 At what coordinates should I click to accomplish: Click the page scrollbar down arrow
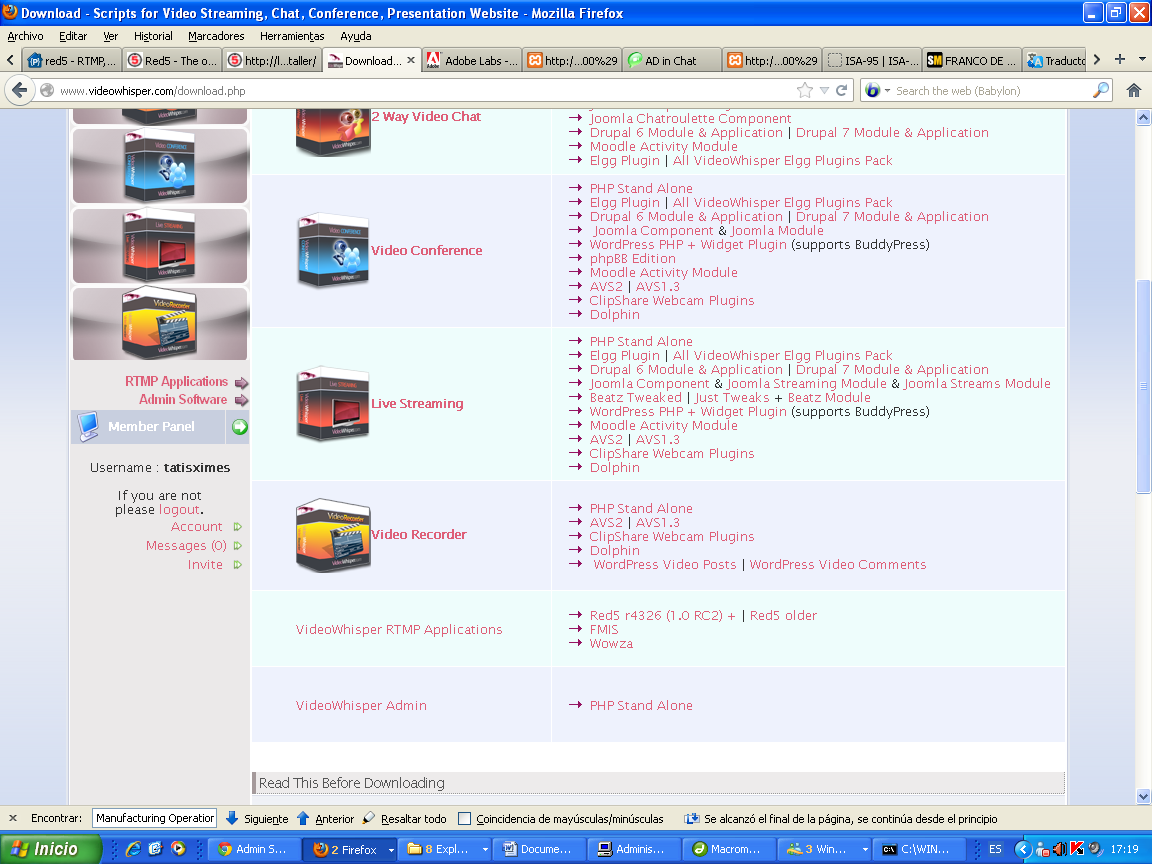[x=1143, y=796]
